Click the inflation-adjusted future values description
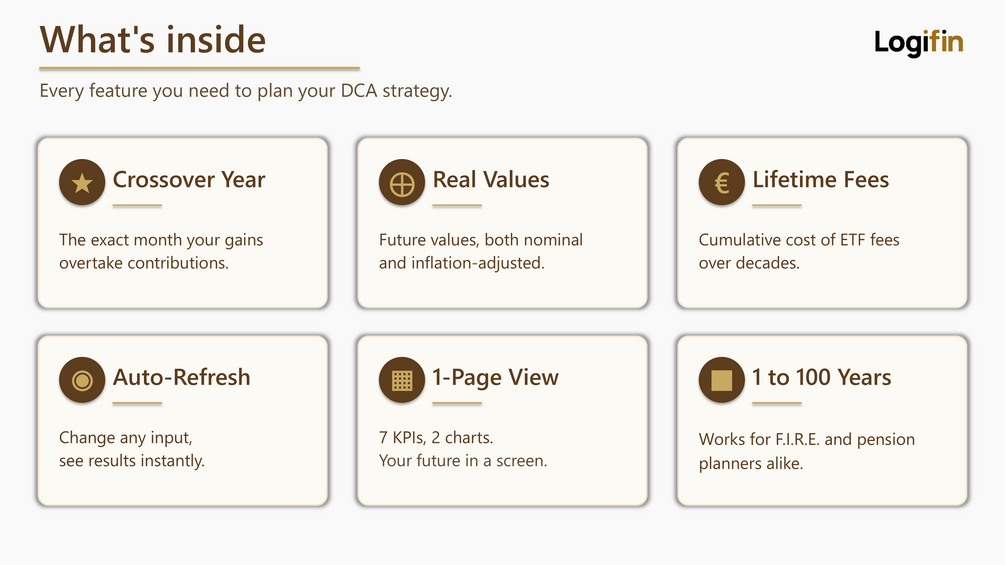The height and width of the screenshot is (565, 1005). tap(481, 251)
